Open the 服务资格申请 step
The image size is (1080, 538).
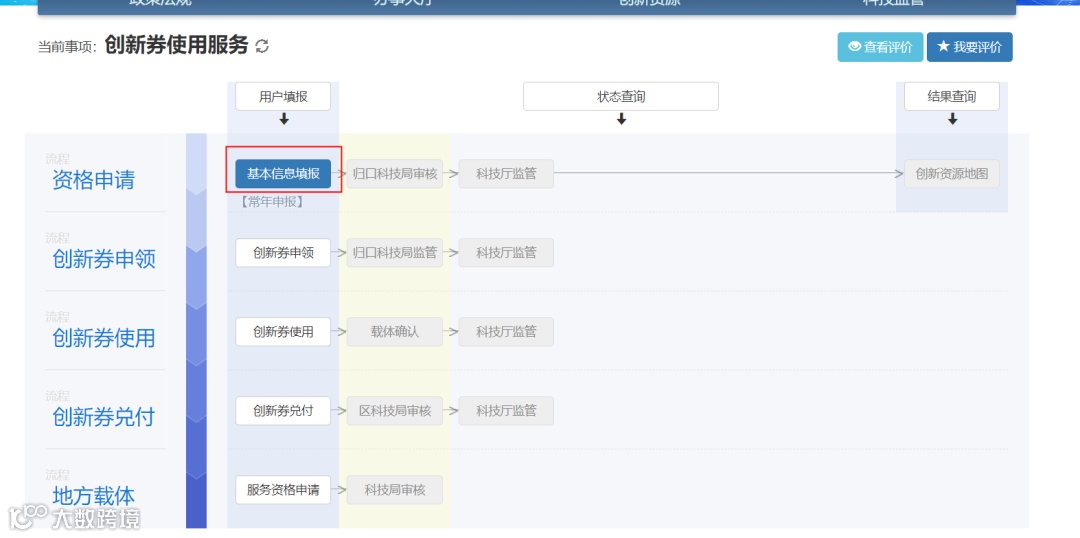[x=283, y=490]
